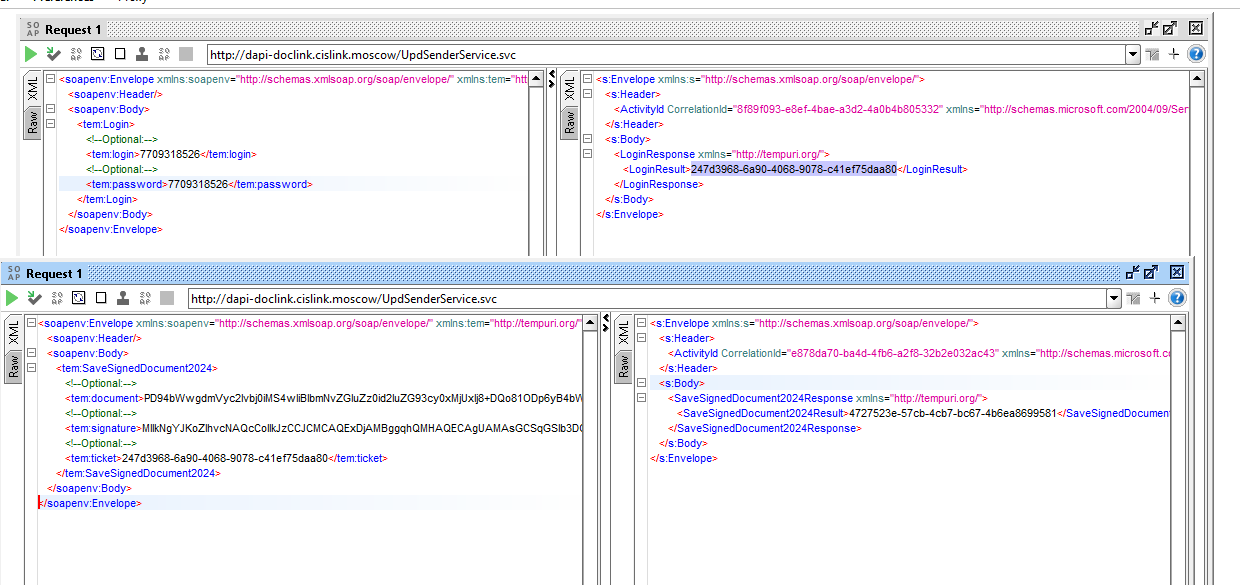Add SaveSignedDocument2024 request to TestCase
The height and width of the screenshot is (585, 1240).
[34, 298]
